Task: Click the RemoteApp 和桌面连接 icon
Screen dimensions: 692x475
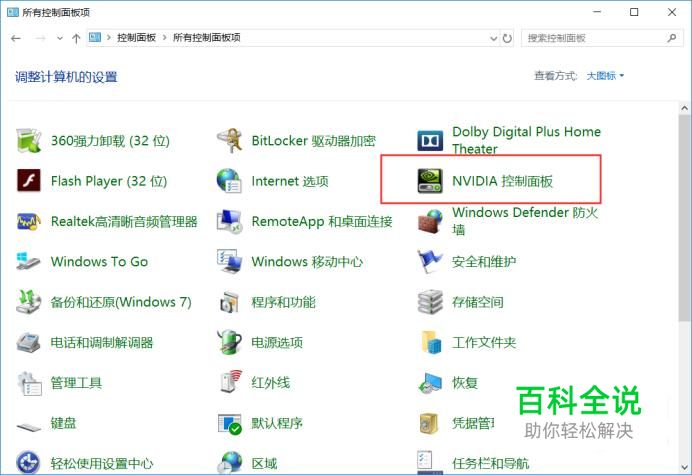Action: (x=229, y=221)
